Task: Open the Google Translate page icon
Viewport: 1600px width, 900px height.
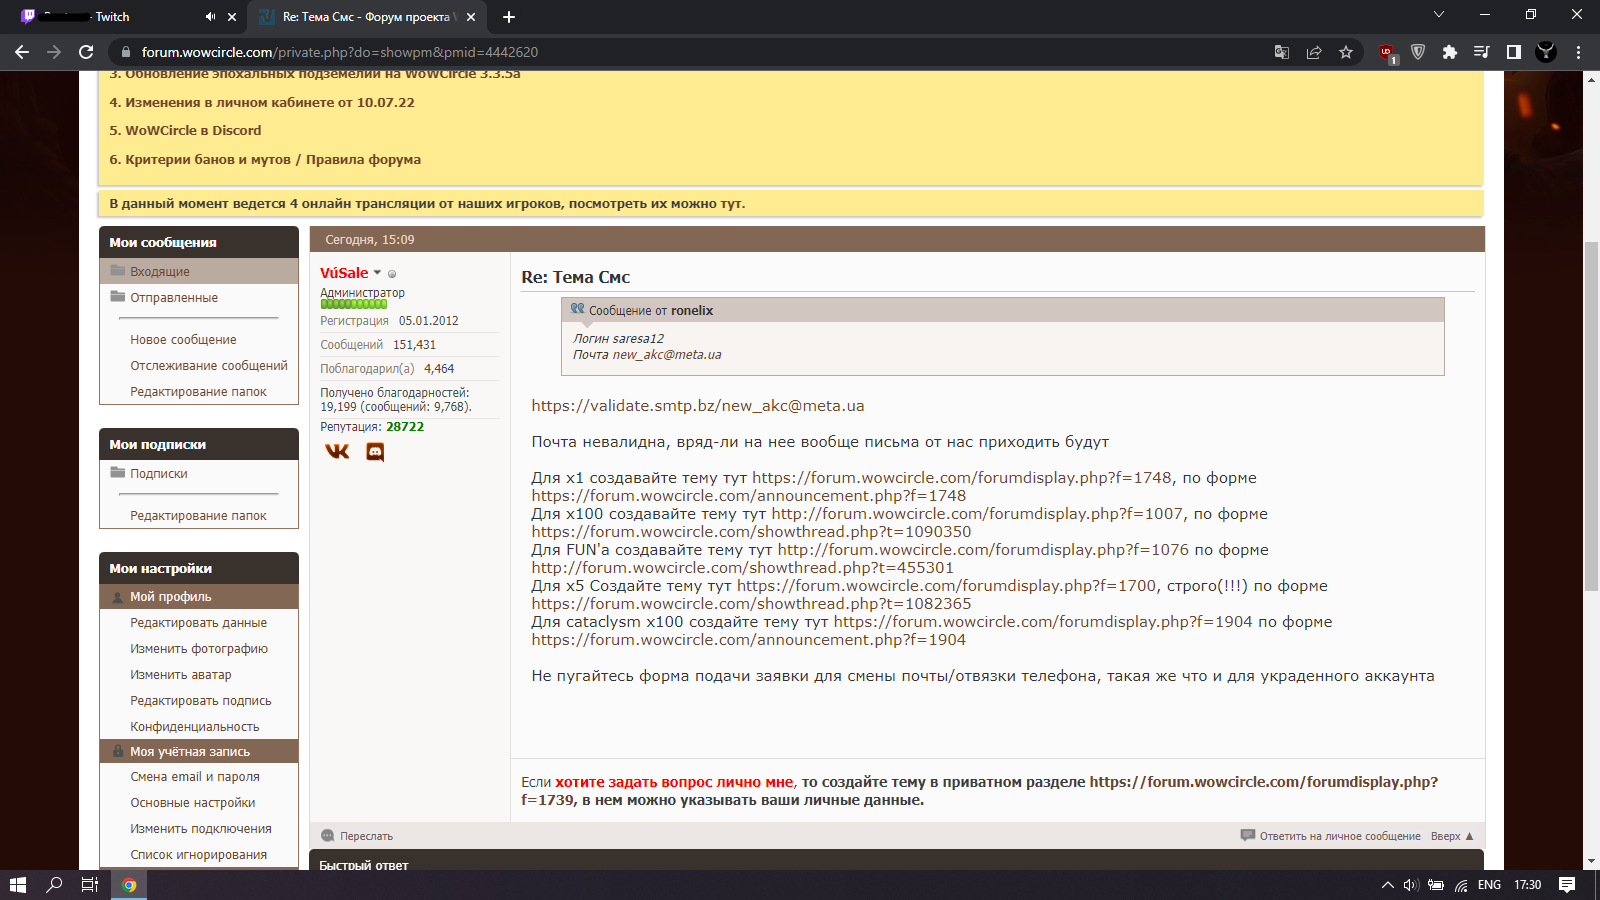Action: tap(1282, 52)
